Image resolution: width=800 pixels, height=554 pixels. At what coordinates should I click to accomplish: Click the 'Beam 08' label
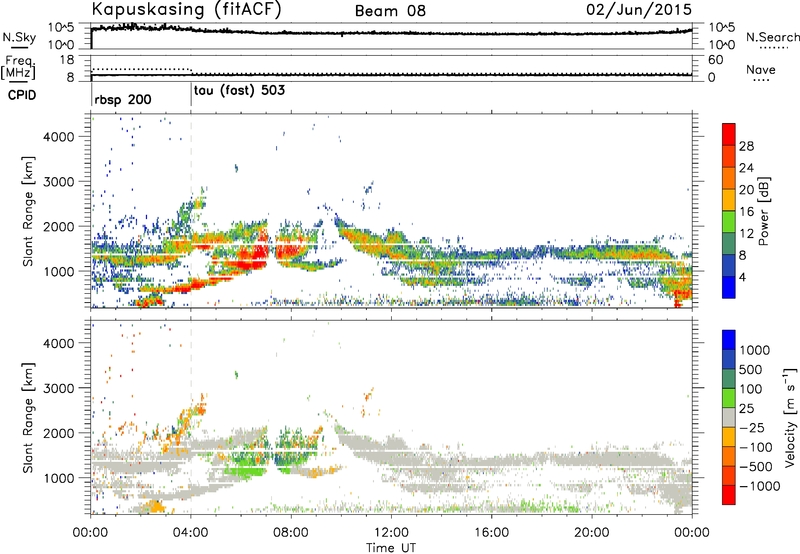pyautogui.click(x=390, y=11)
